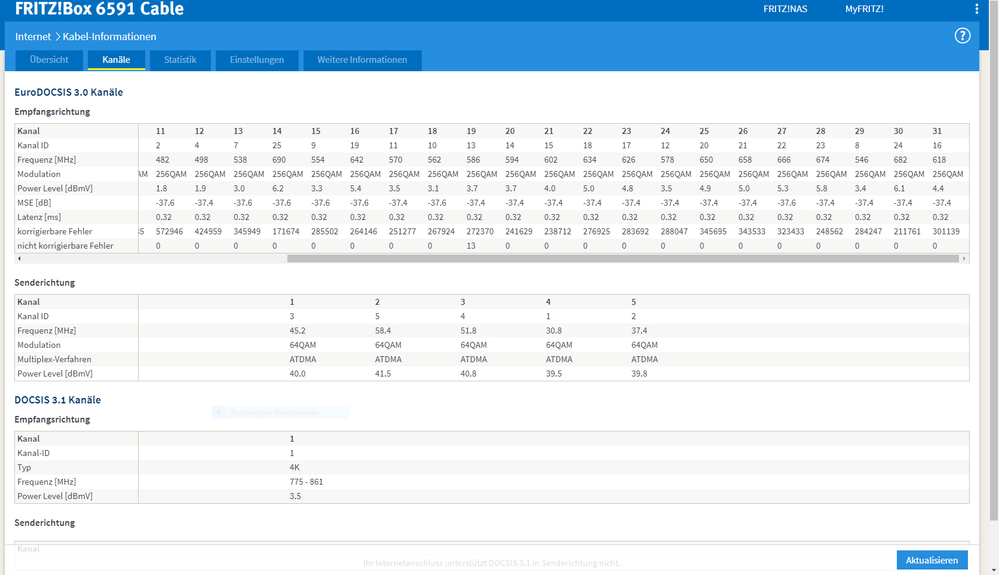Click upstream frequency 58.4 value
The width and height of the screenshot is (999, 575).
[x=383, y=330]
